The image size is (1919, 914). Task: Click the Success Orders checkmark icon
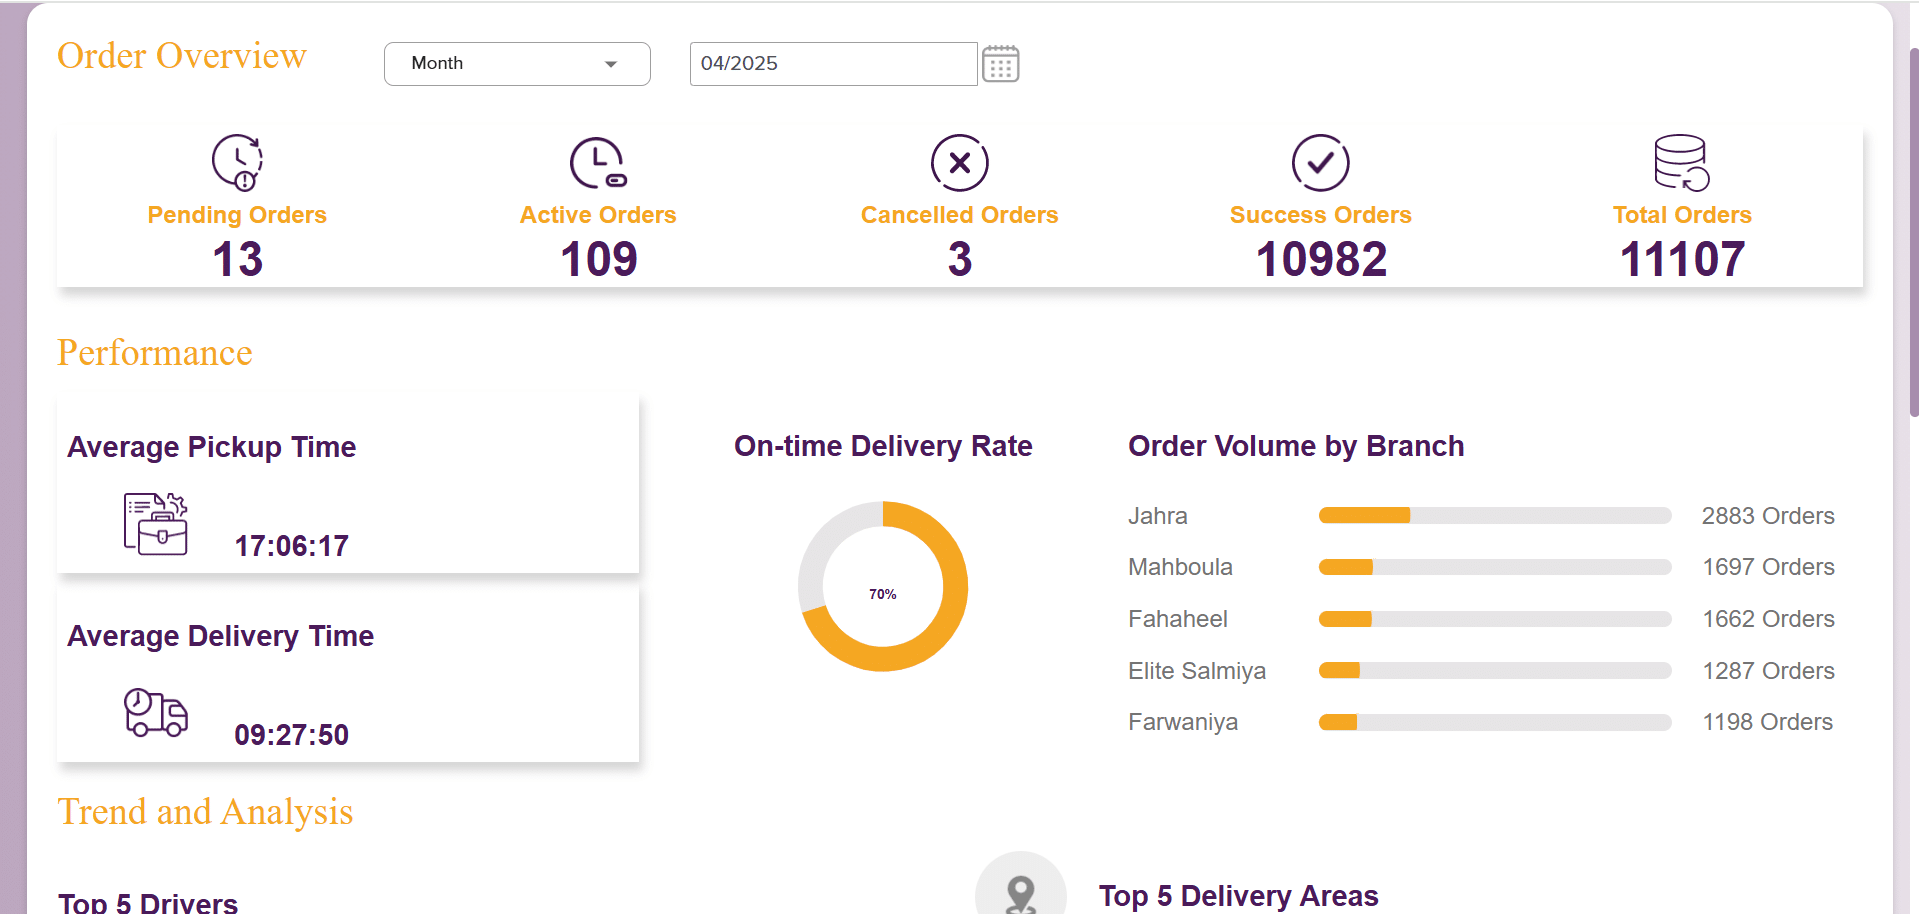(x=1320, y=162)
